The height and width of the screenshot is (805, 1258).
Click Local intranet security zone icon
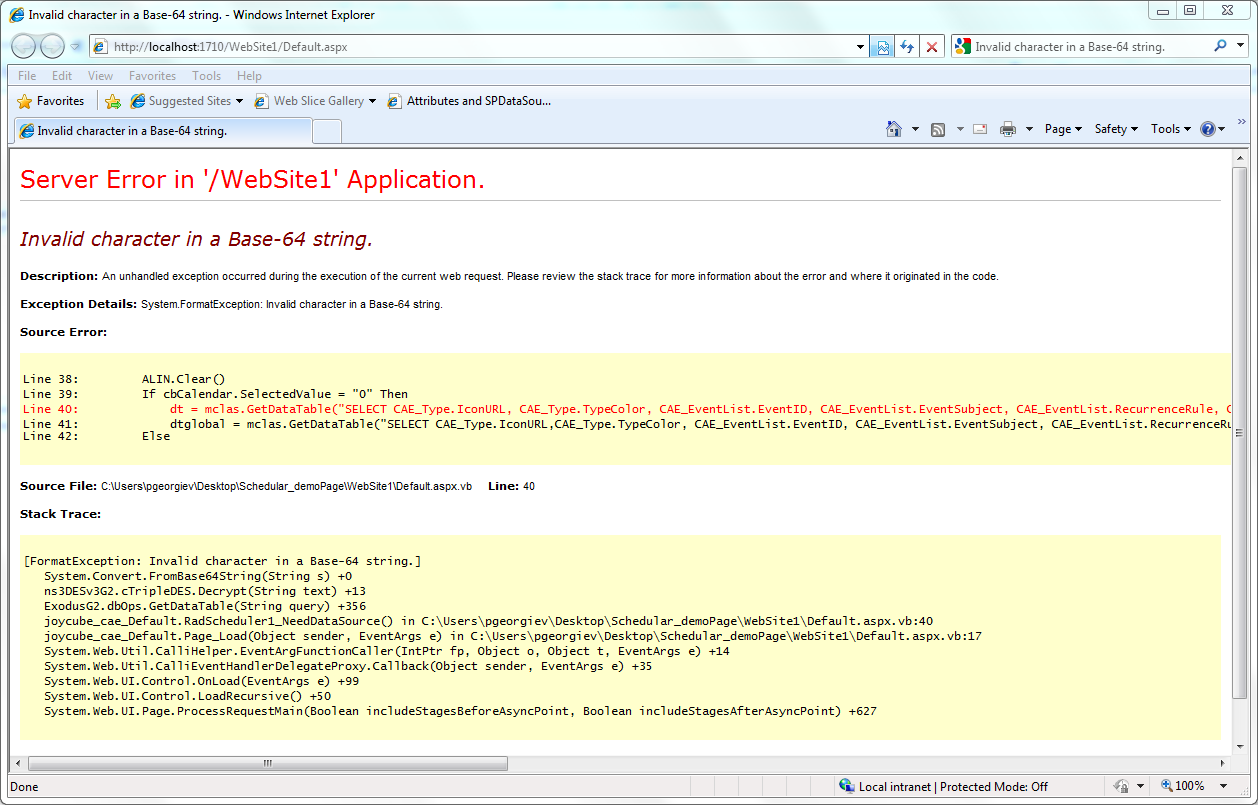847,786
